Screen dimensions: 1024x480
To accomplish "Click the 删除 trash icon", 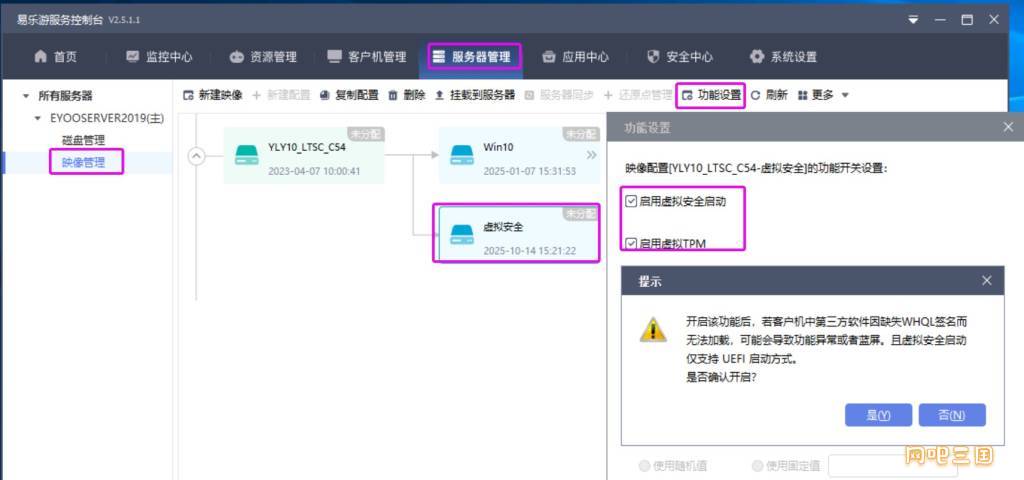I will 393,95.
